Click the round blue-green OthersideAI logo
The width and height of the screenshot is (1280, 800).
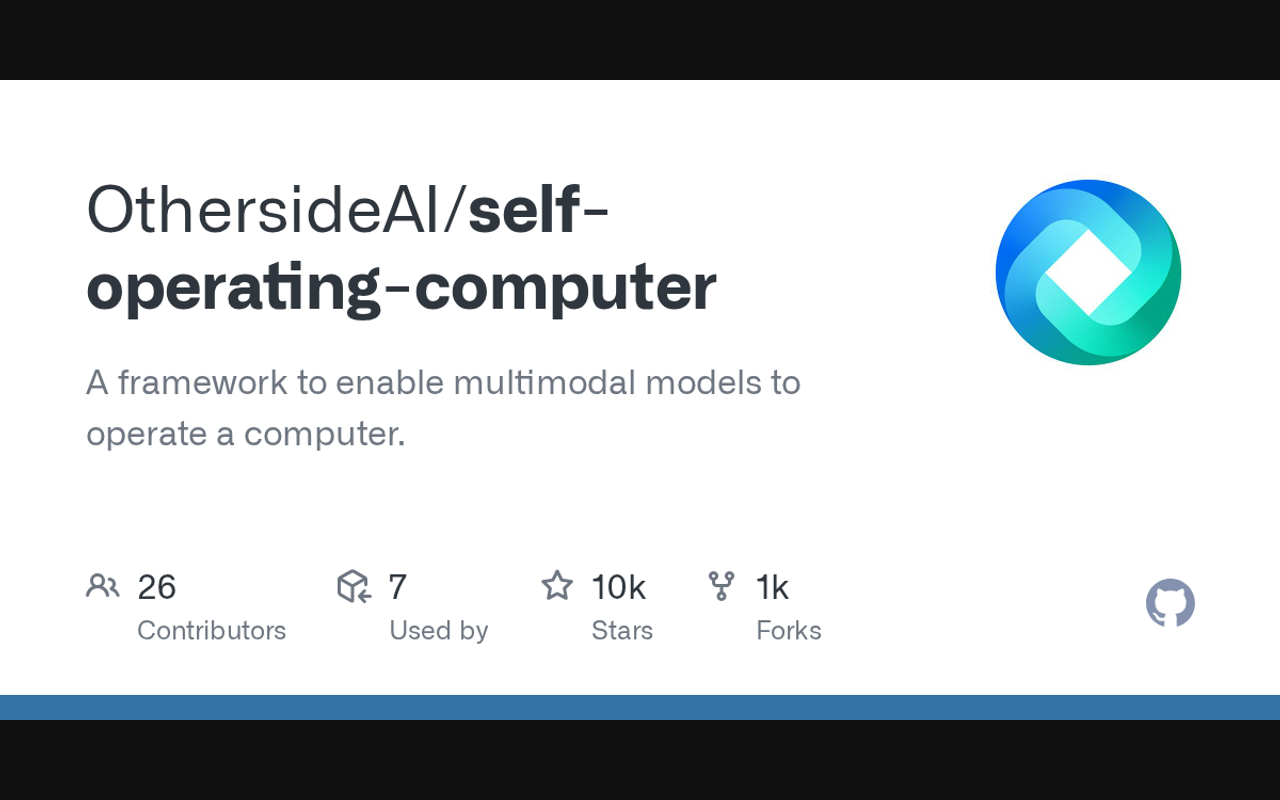pos(1088,272)
